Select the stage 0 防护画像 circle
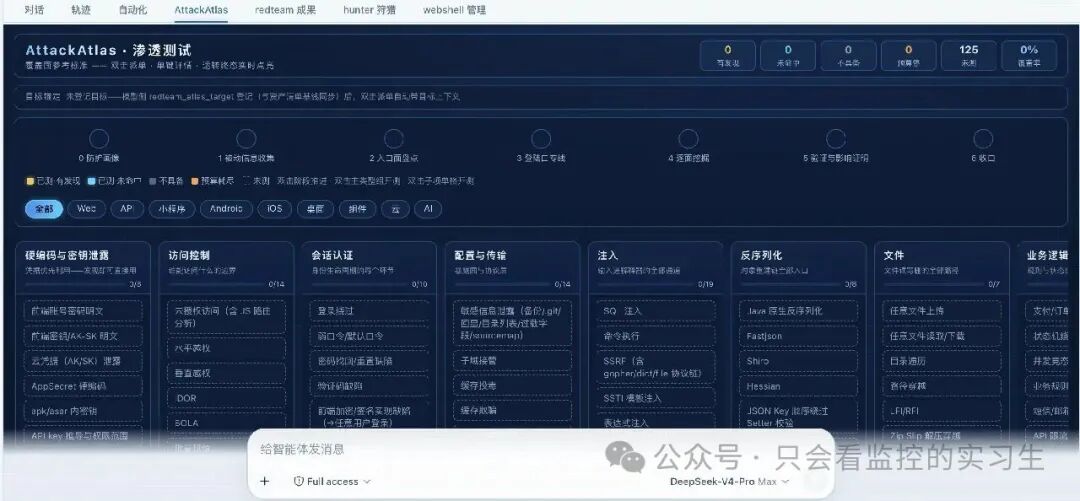 (99, 139)
